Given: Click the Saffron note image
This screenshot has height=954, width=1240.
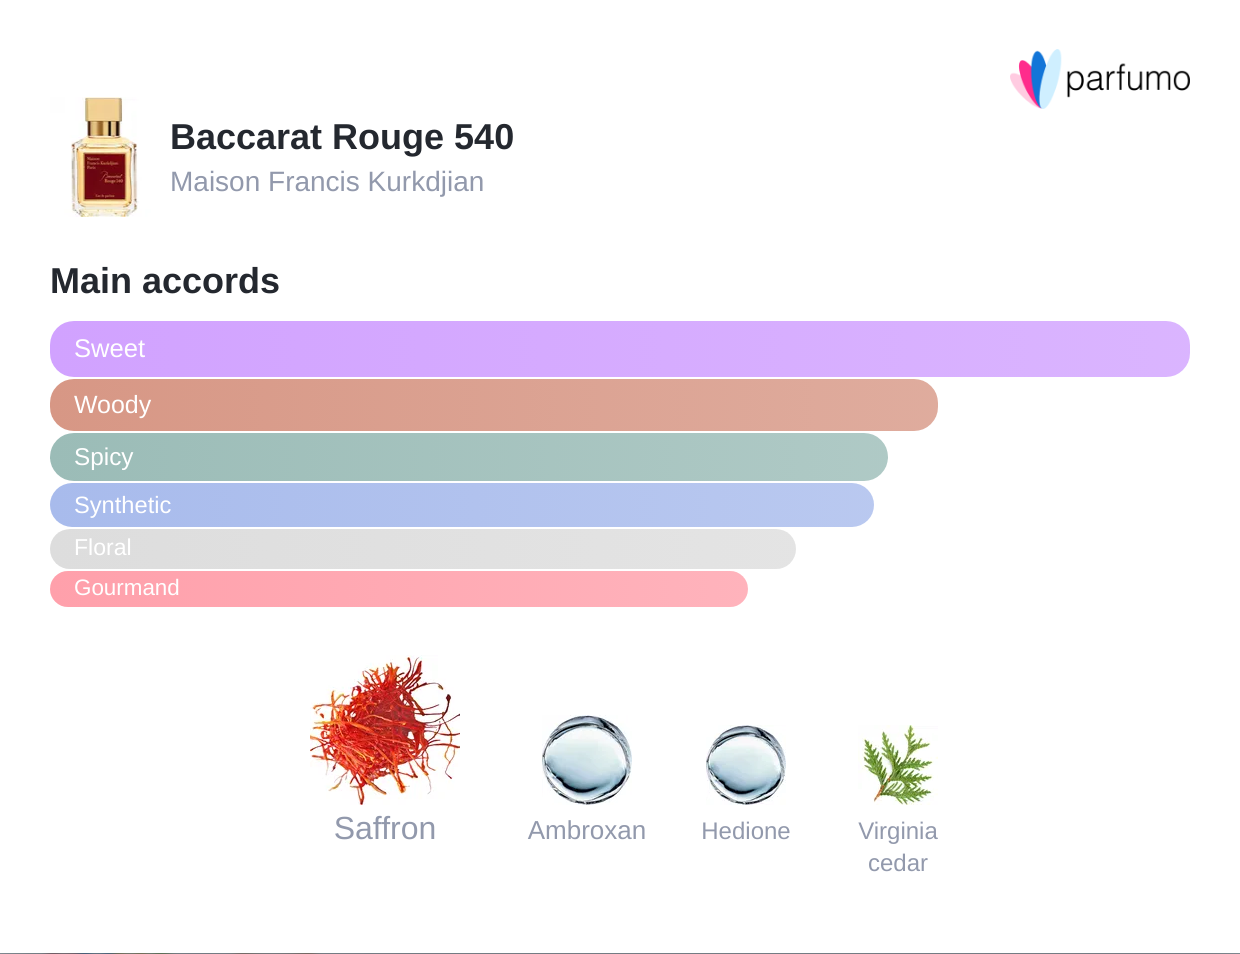Looking at the screenshot, I should [385, 731].
